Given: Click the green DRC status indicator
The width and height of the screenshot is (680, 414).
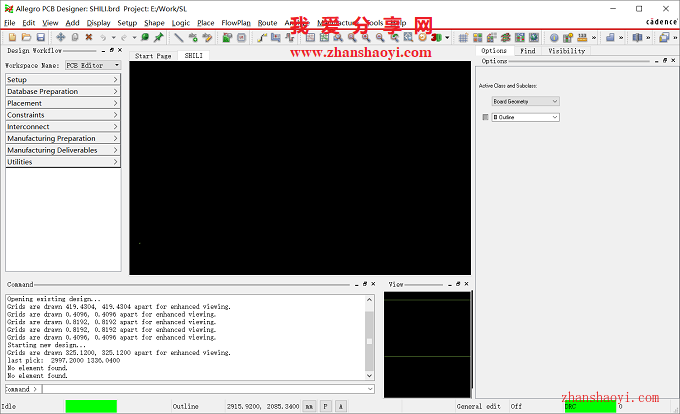Looking at the screenshot, I should point(590,407).
